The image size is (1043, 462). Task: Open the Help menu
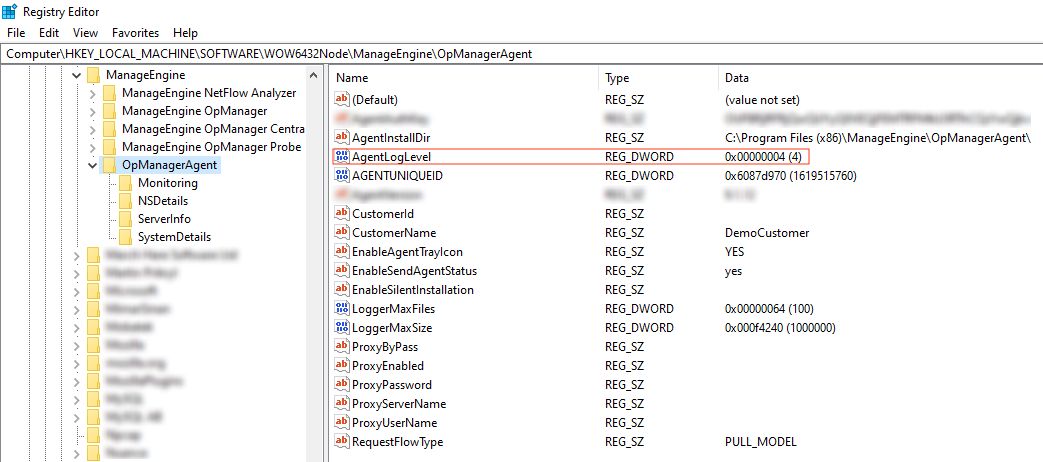[x=185, y=33]
